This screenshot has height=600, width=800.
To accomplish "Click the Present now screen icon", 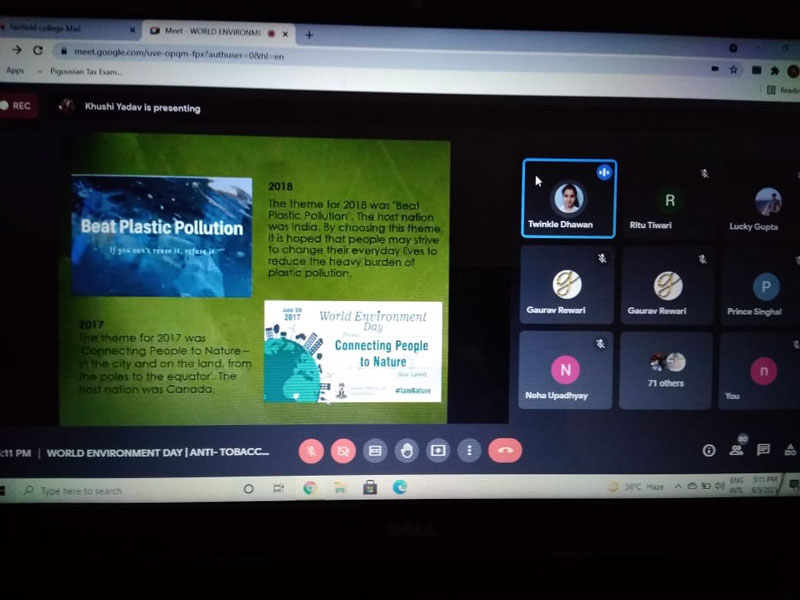I will pyautogui.click(x=438, y=451).
